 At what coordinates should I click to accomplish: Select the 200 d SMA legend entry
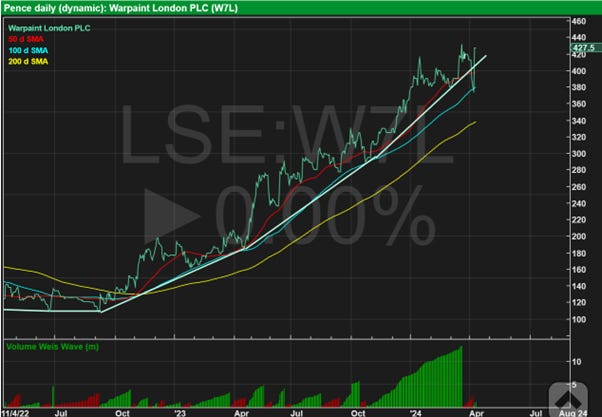coord(28,61)
